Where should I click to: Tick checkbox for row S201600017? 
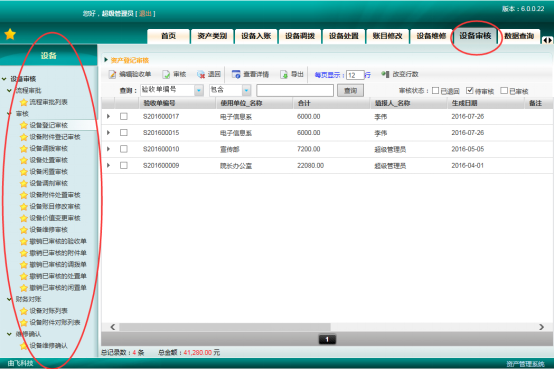pyautogui.click(x=124, y=116)
